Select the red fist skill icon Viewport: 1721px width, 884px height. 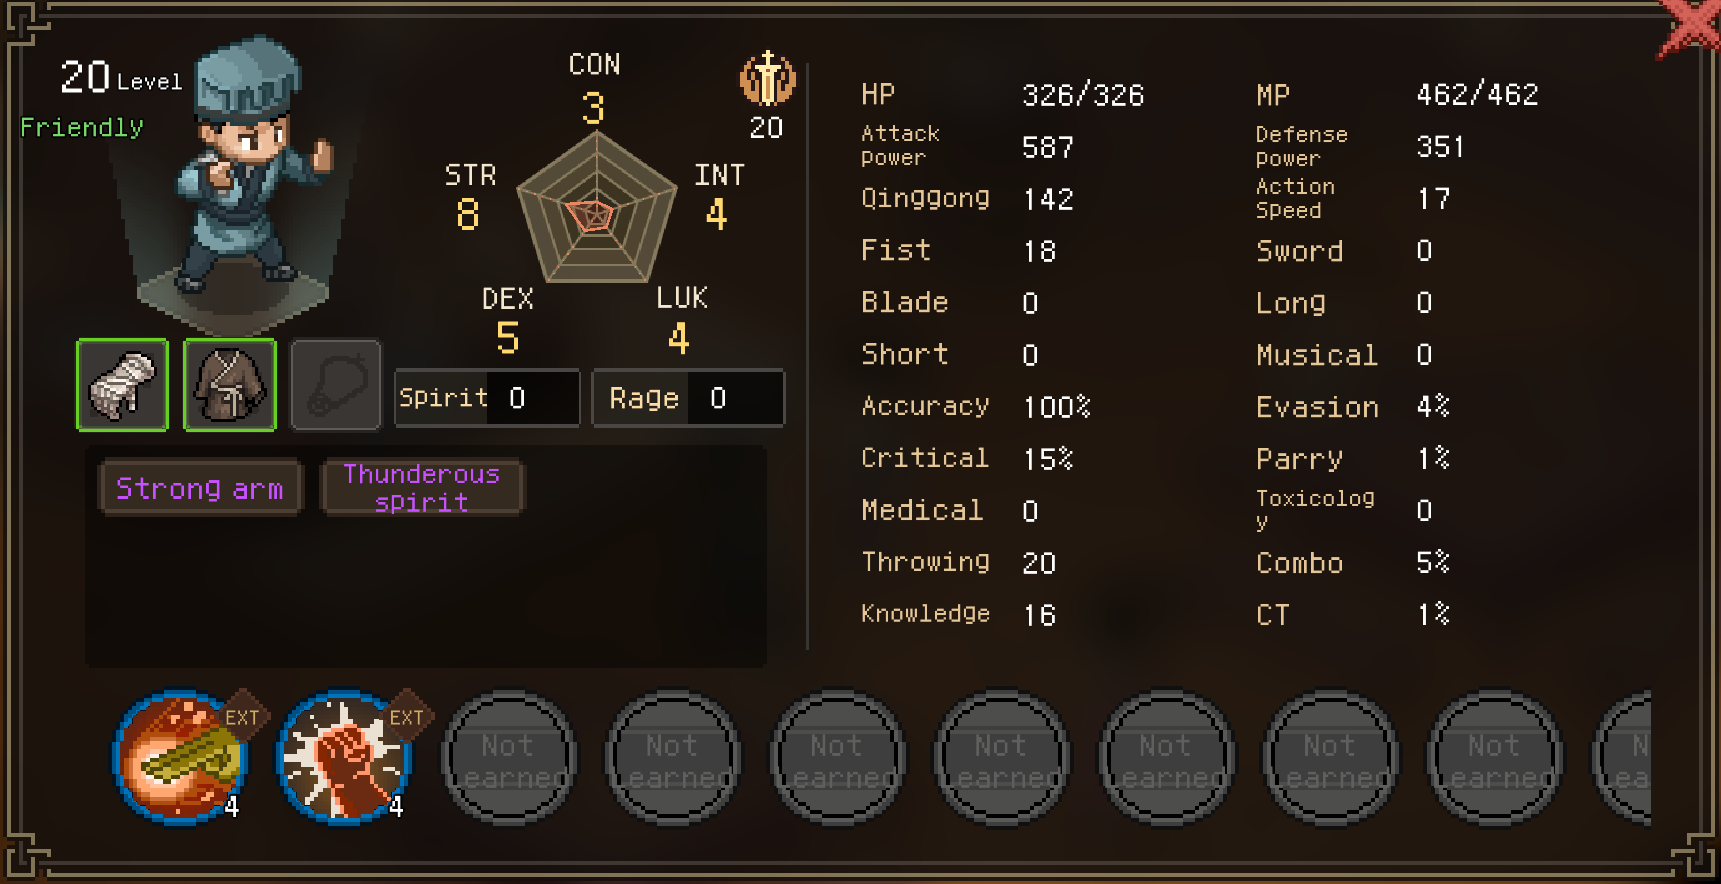344,757
